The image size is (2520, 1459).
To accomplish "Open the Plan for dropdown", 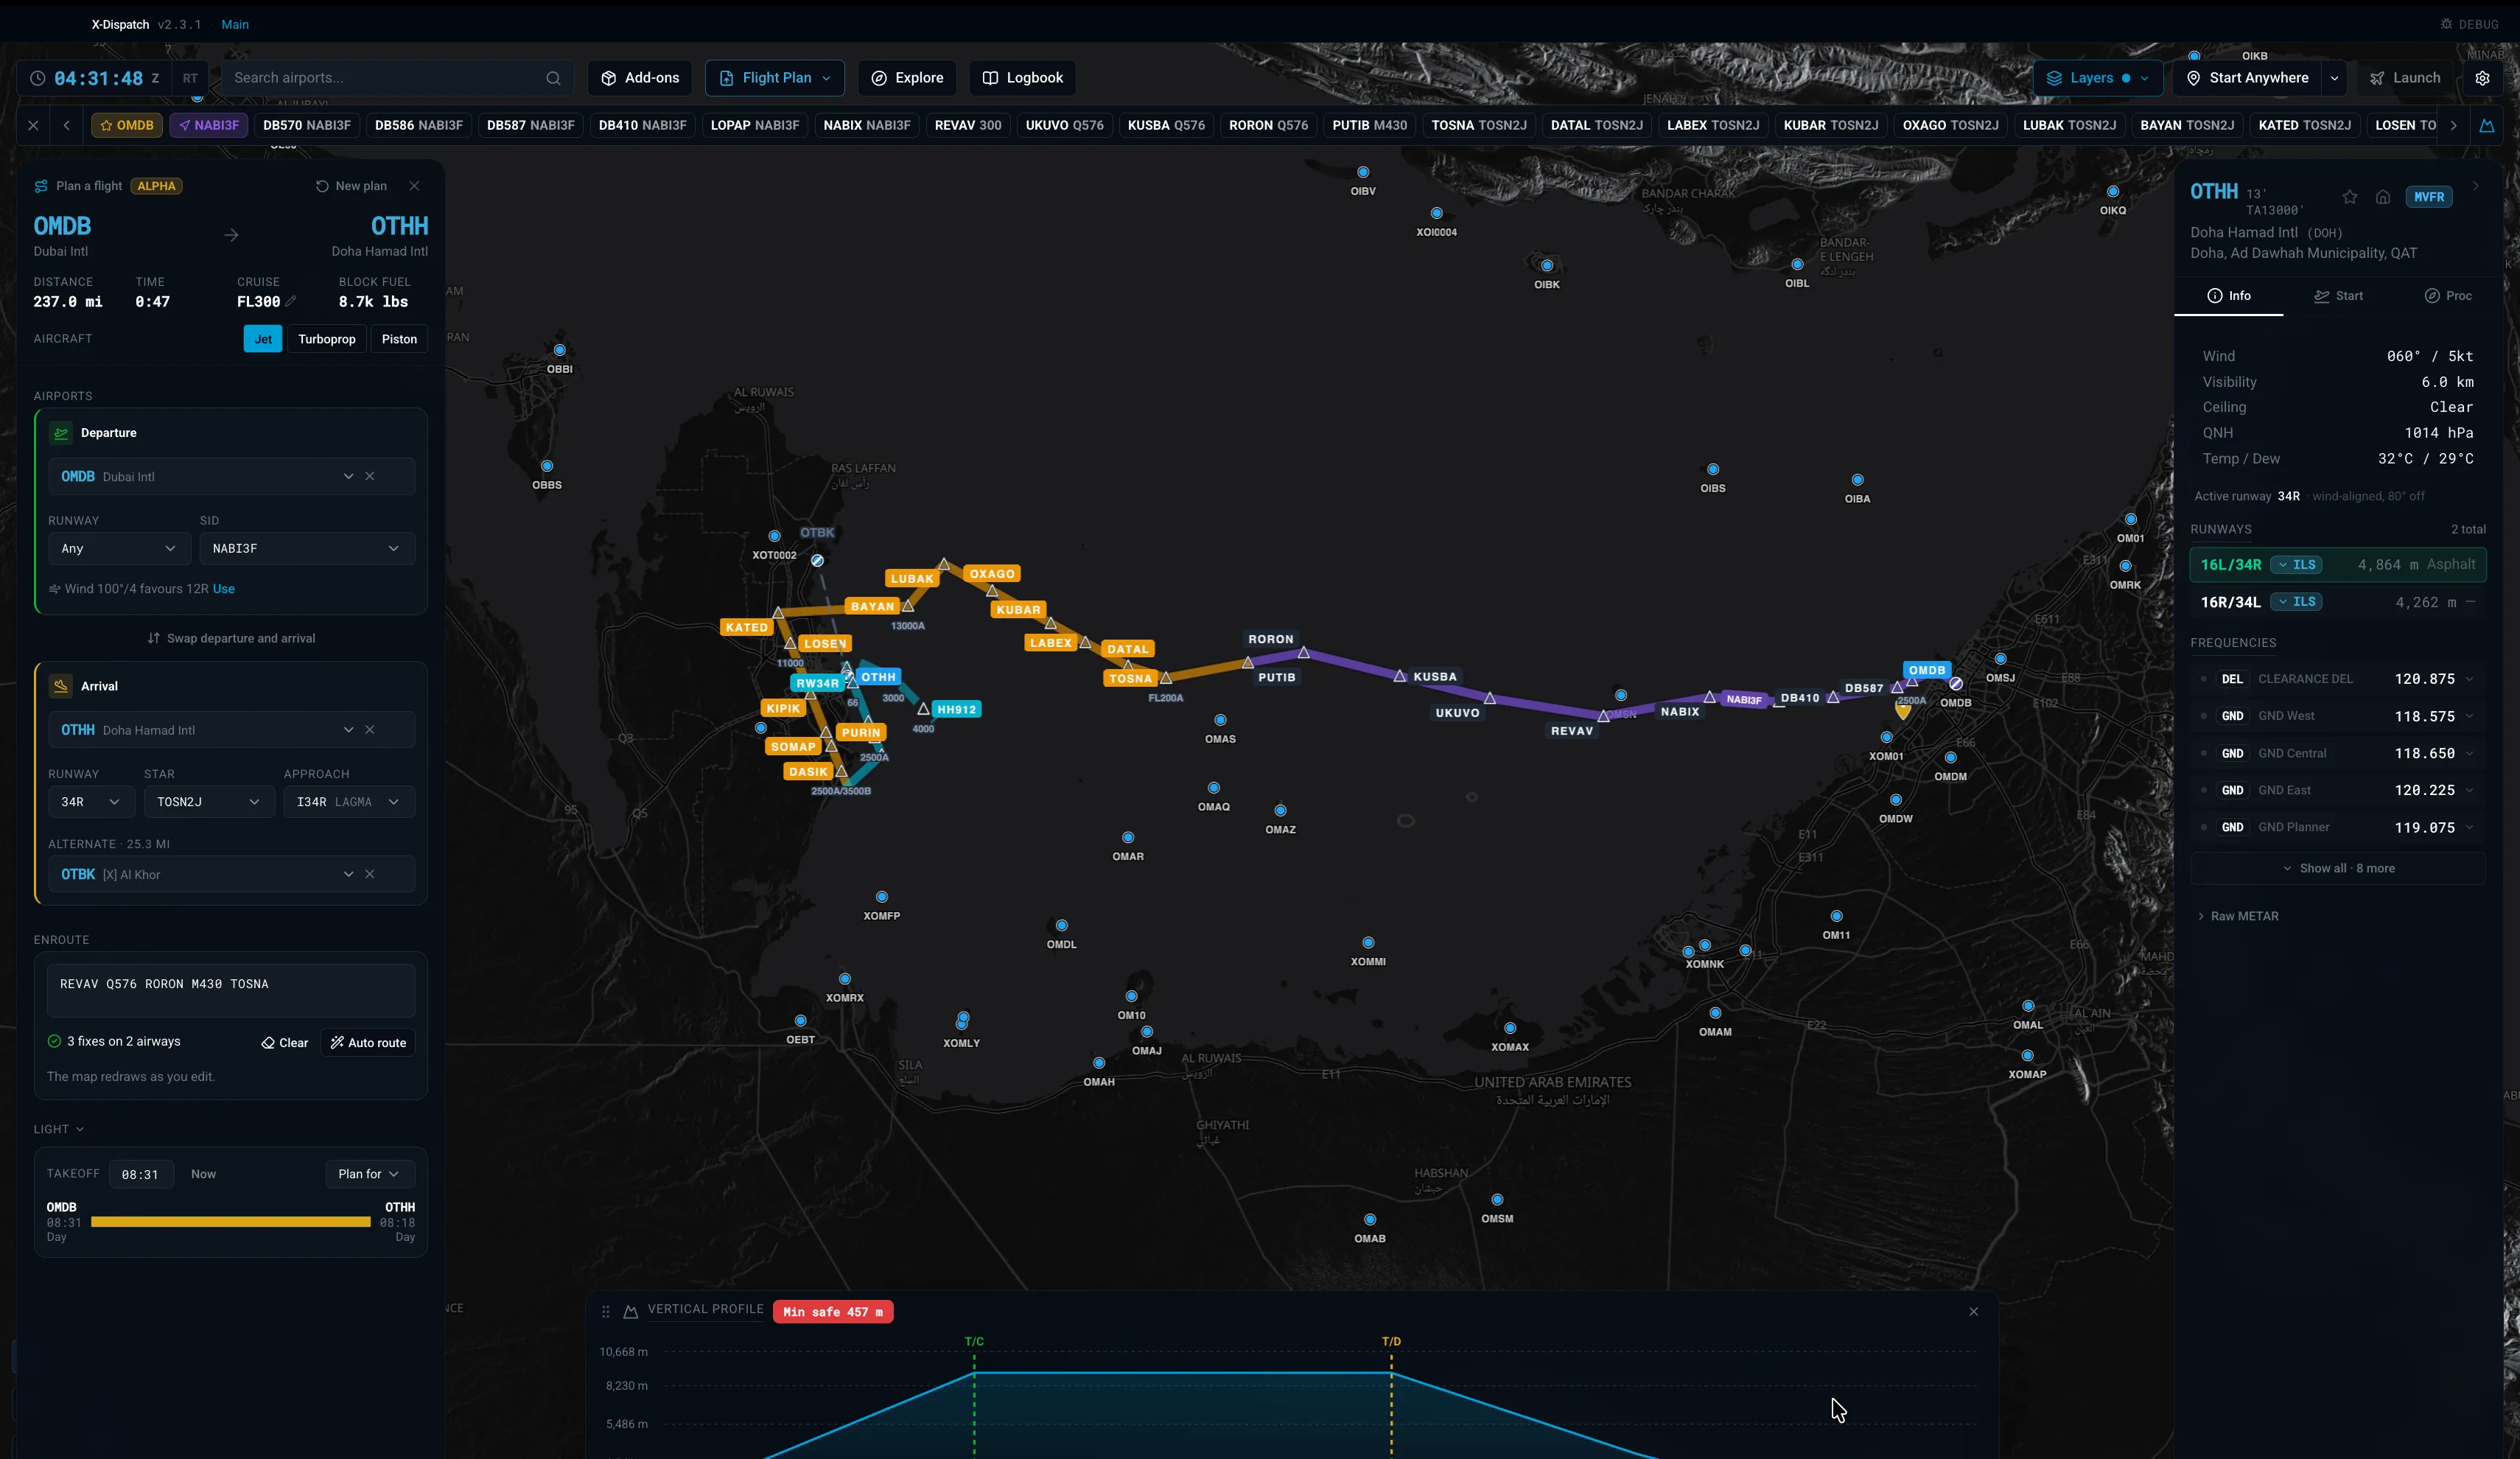I will [369, 1174].
